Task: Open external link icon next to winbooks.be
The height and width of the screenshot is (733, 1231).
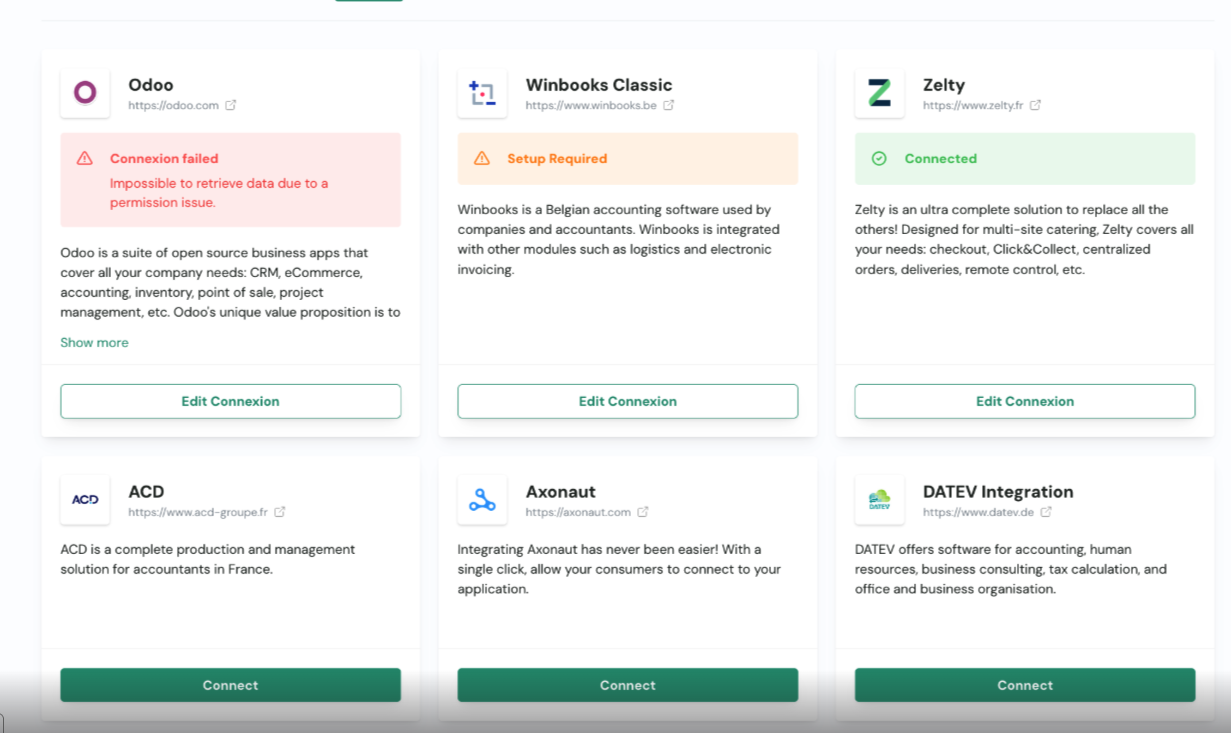Action: coord(669,105)
